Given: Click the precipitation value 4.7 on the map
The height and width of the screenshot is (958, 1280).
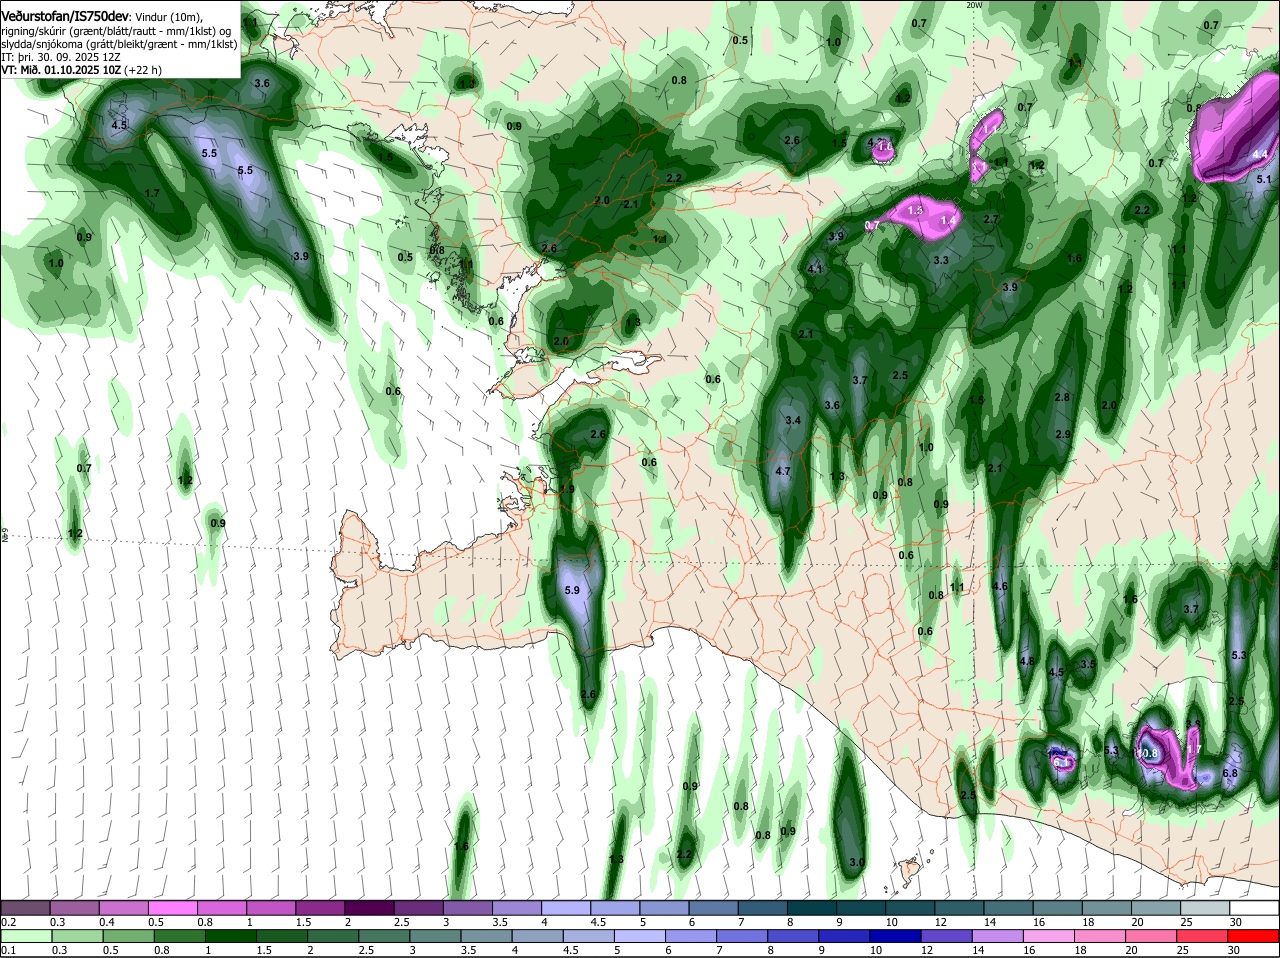Looking at the screenshot, I should (783, 471).
